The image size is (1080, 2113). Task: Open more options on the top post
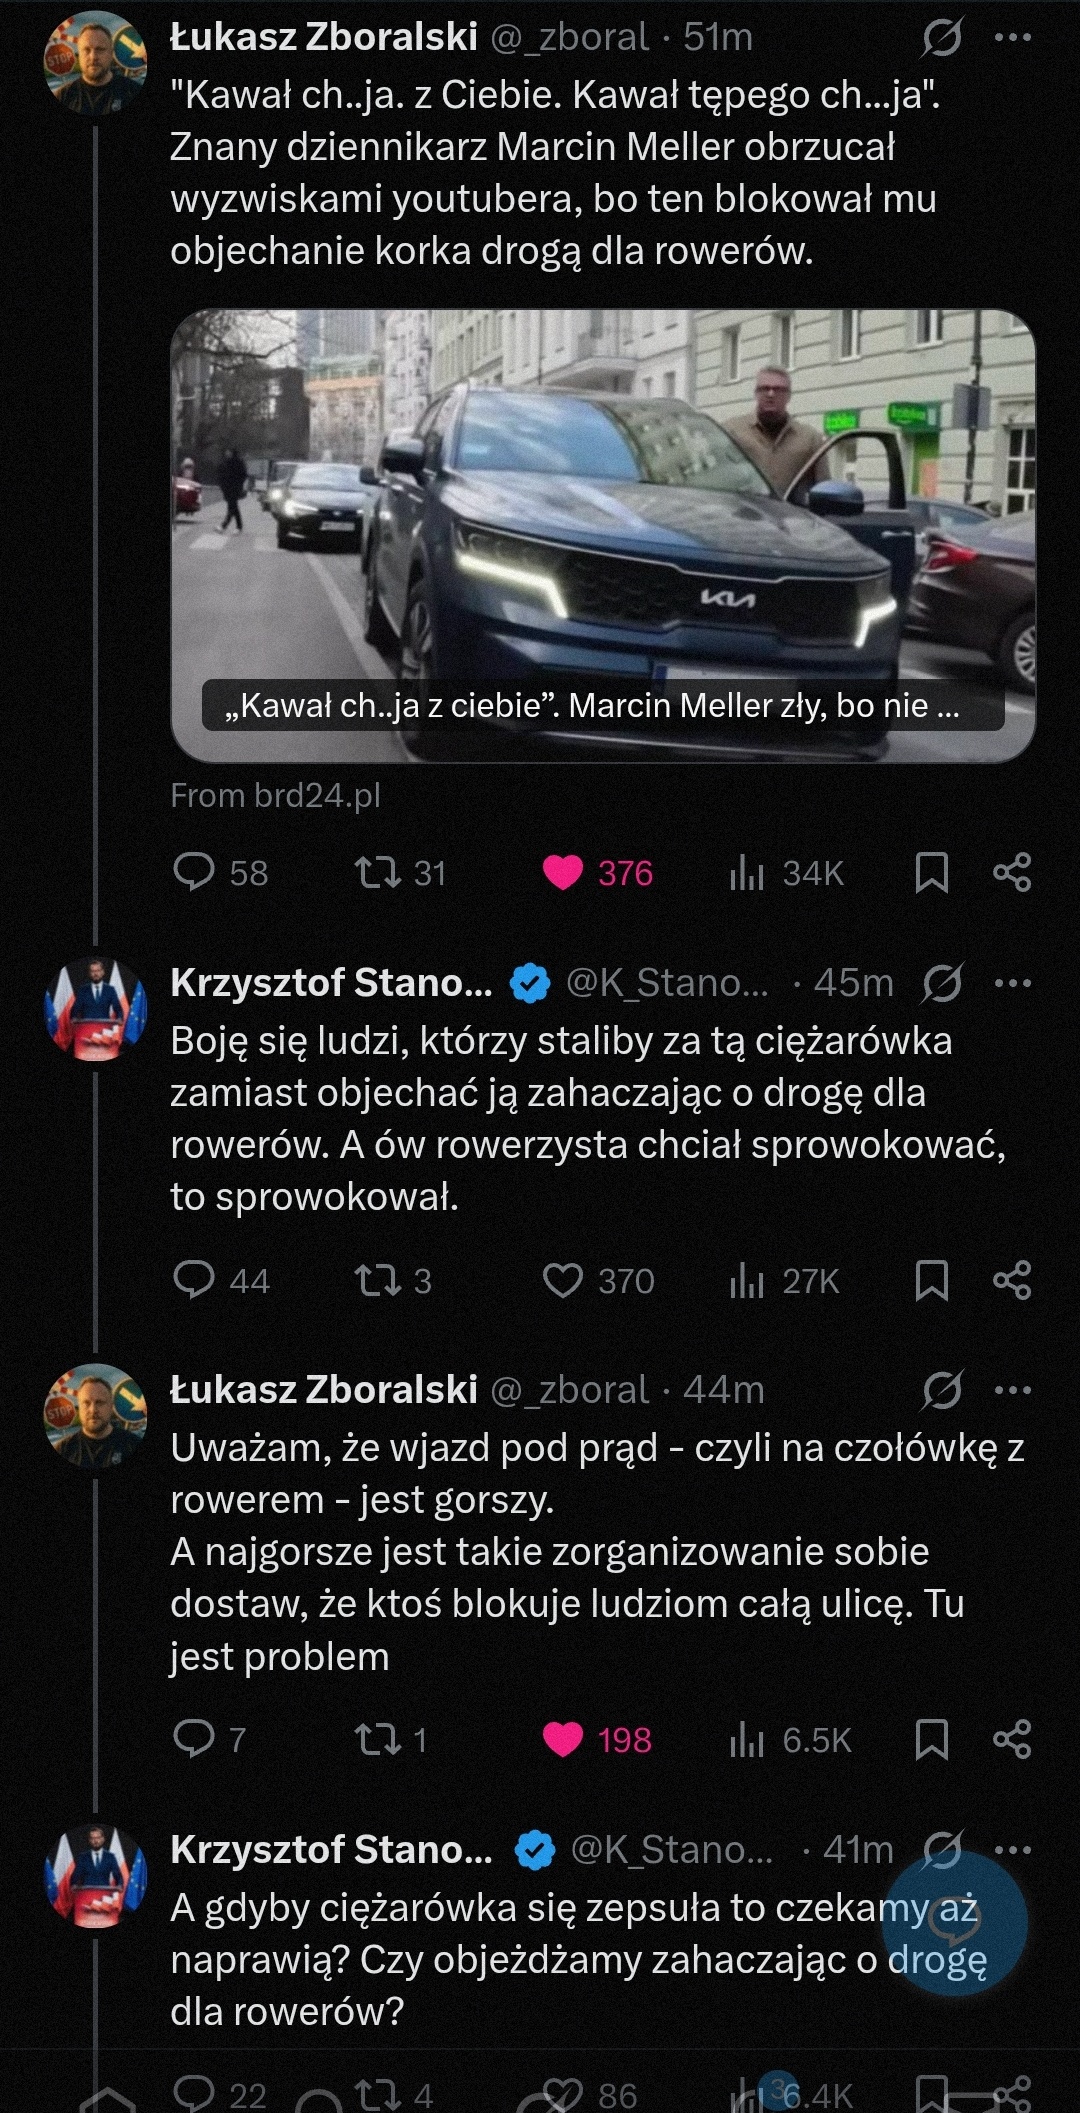1012,38
